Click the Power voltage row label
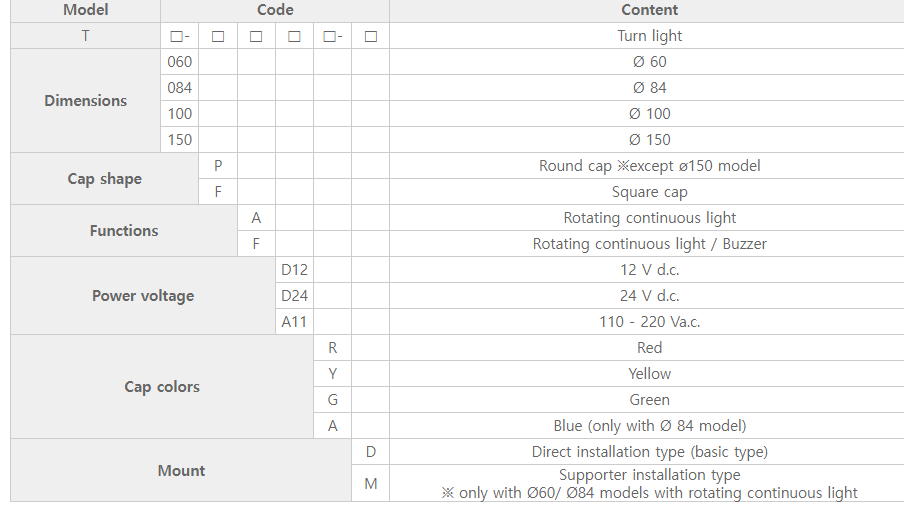Viewport: 904px width, 506px height. [x=143, y=296]
